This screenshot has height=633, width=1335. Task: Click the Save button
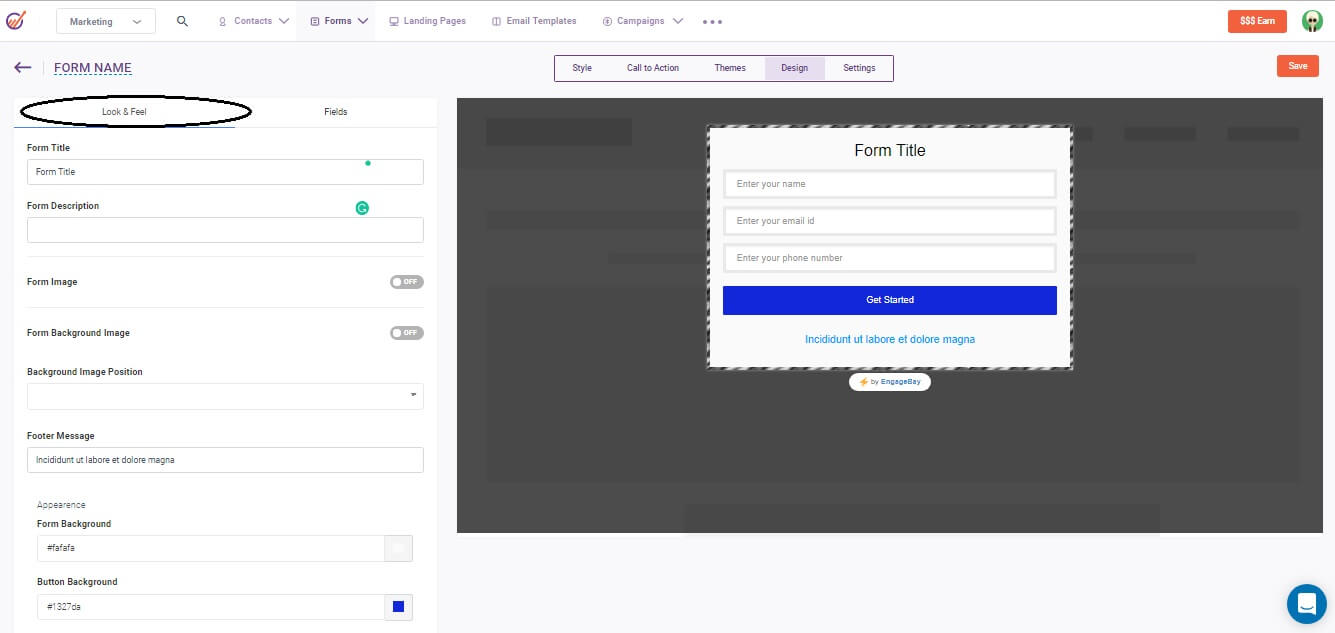coord(1297,65)
